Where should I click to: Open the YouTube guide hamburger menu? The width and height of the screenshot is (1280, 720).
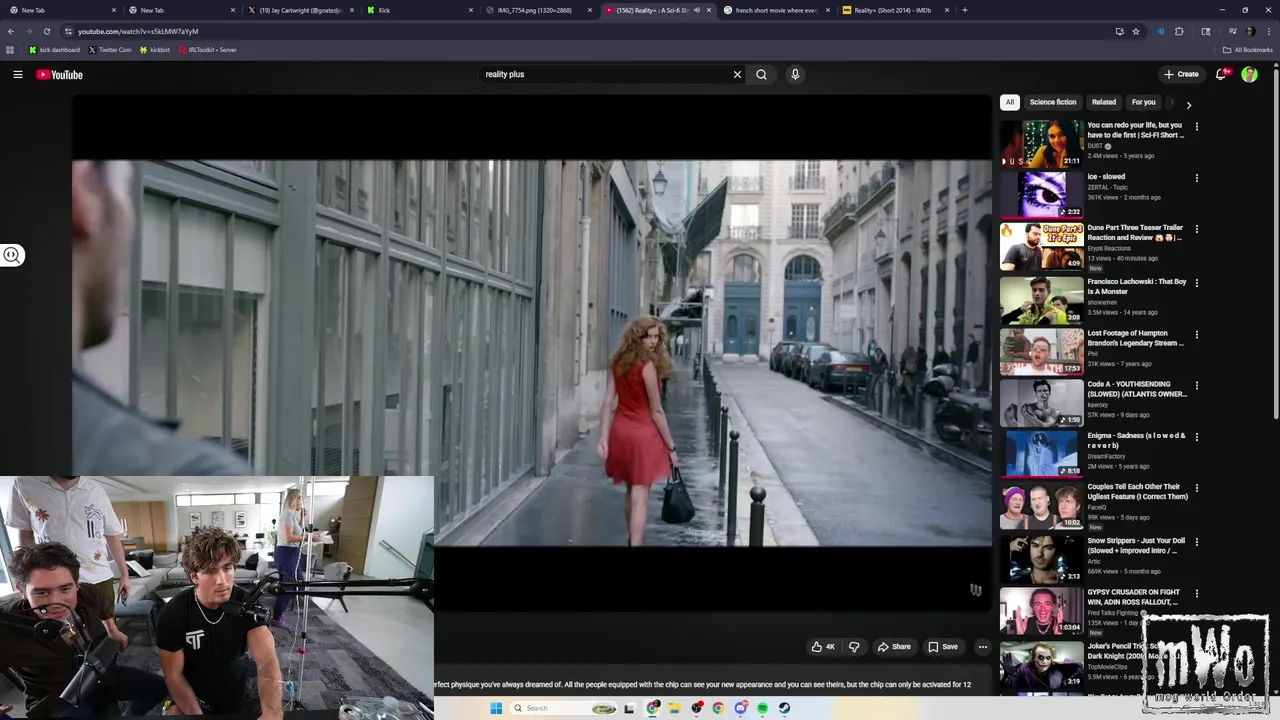coord(18,74)
